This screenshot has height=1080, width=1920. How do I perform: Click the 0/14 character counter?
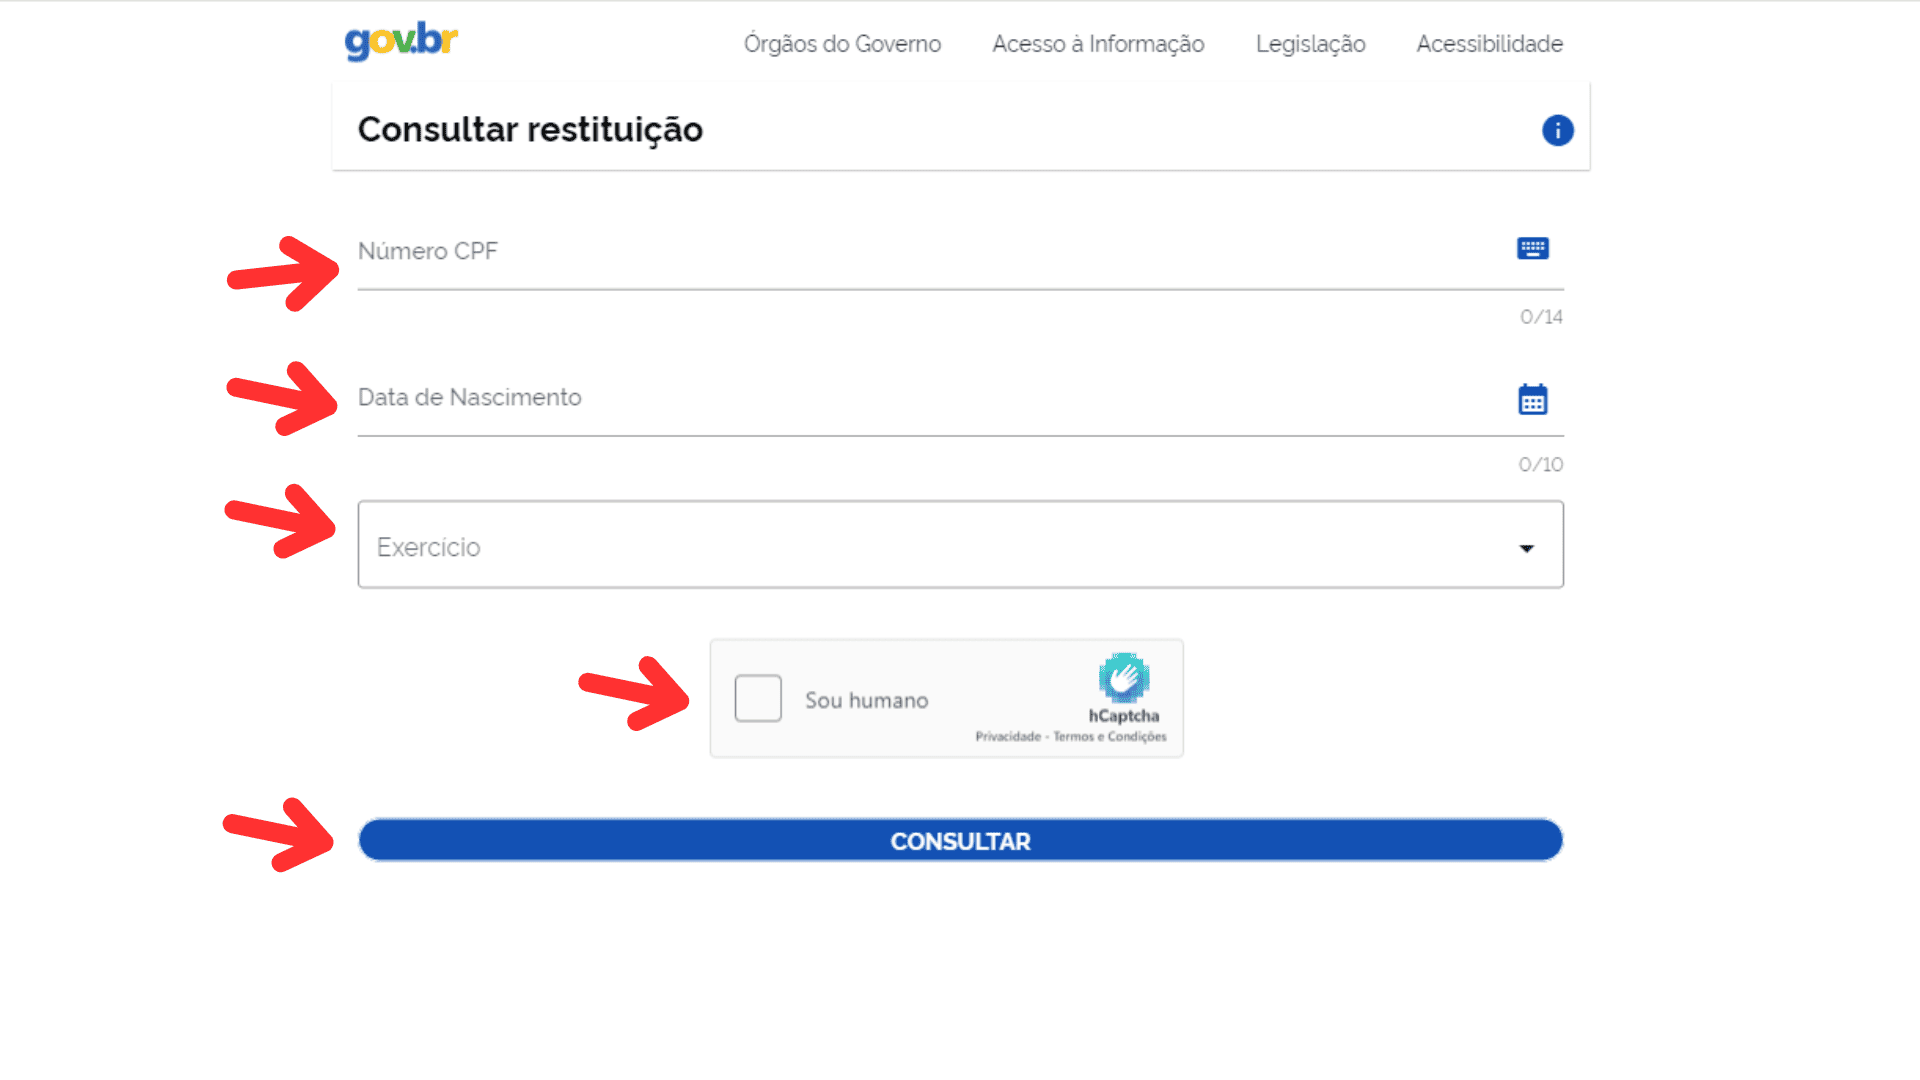[x=1541, y=317]
